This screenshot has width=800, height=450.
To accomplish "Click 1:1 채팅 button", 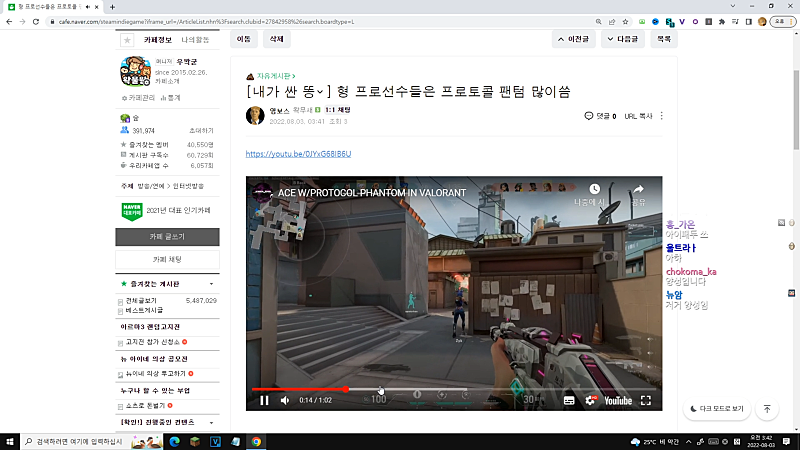I will [337, 110].
